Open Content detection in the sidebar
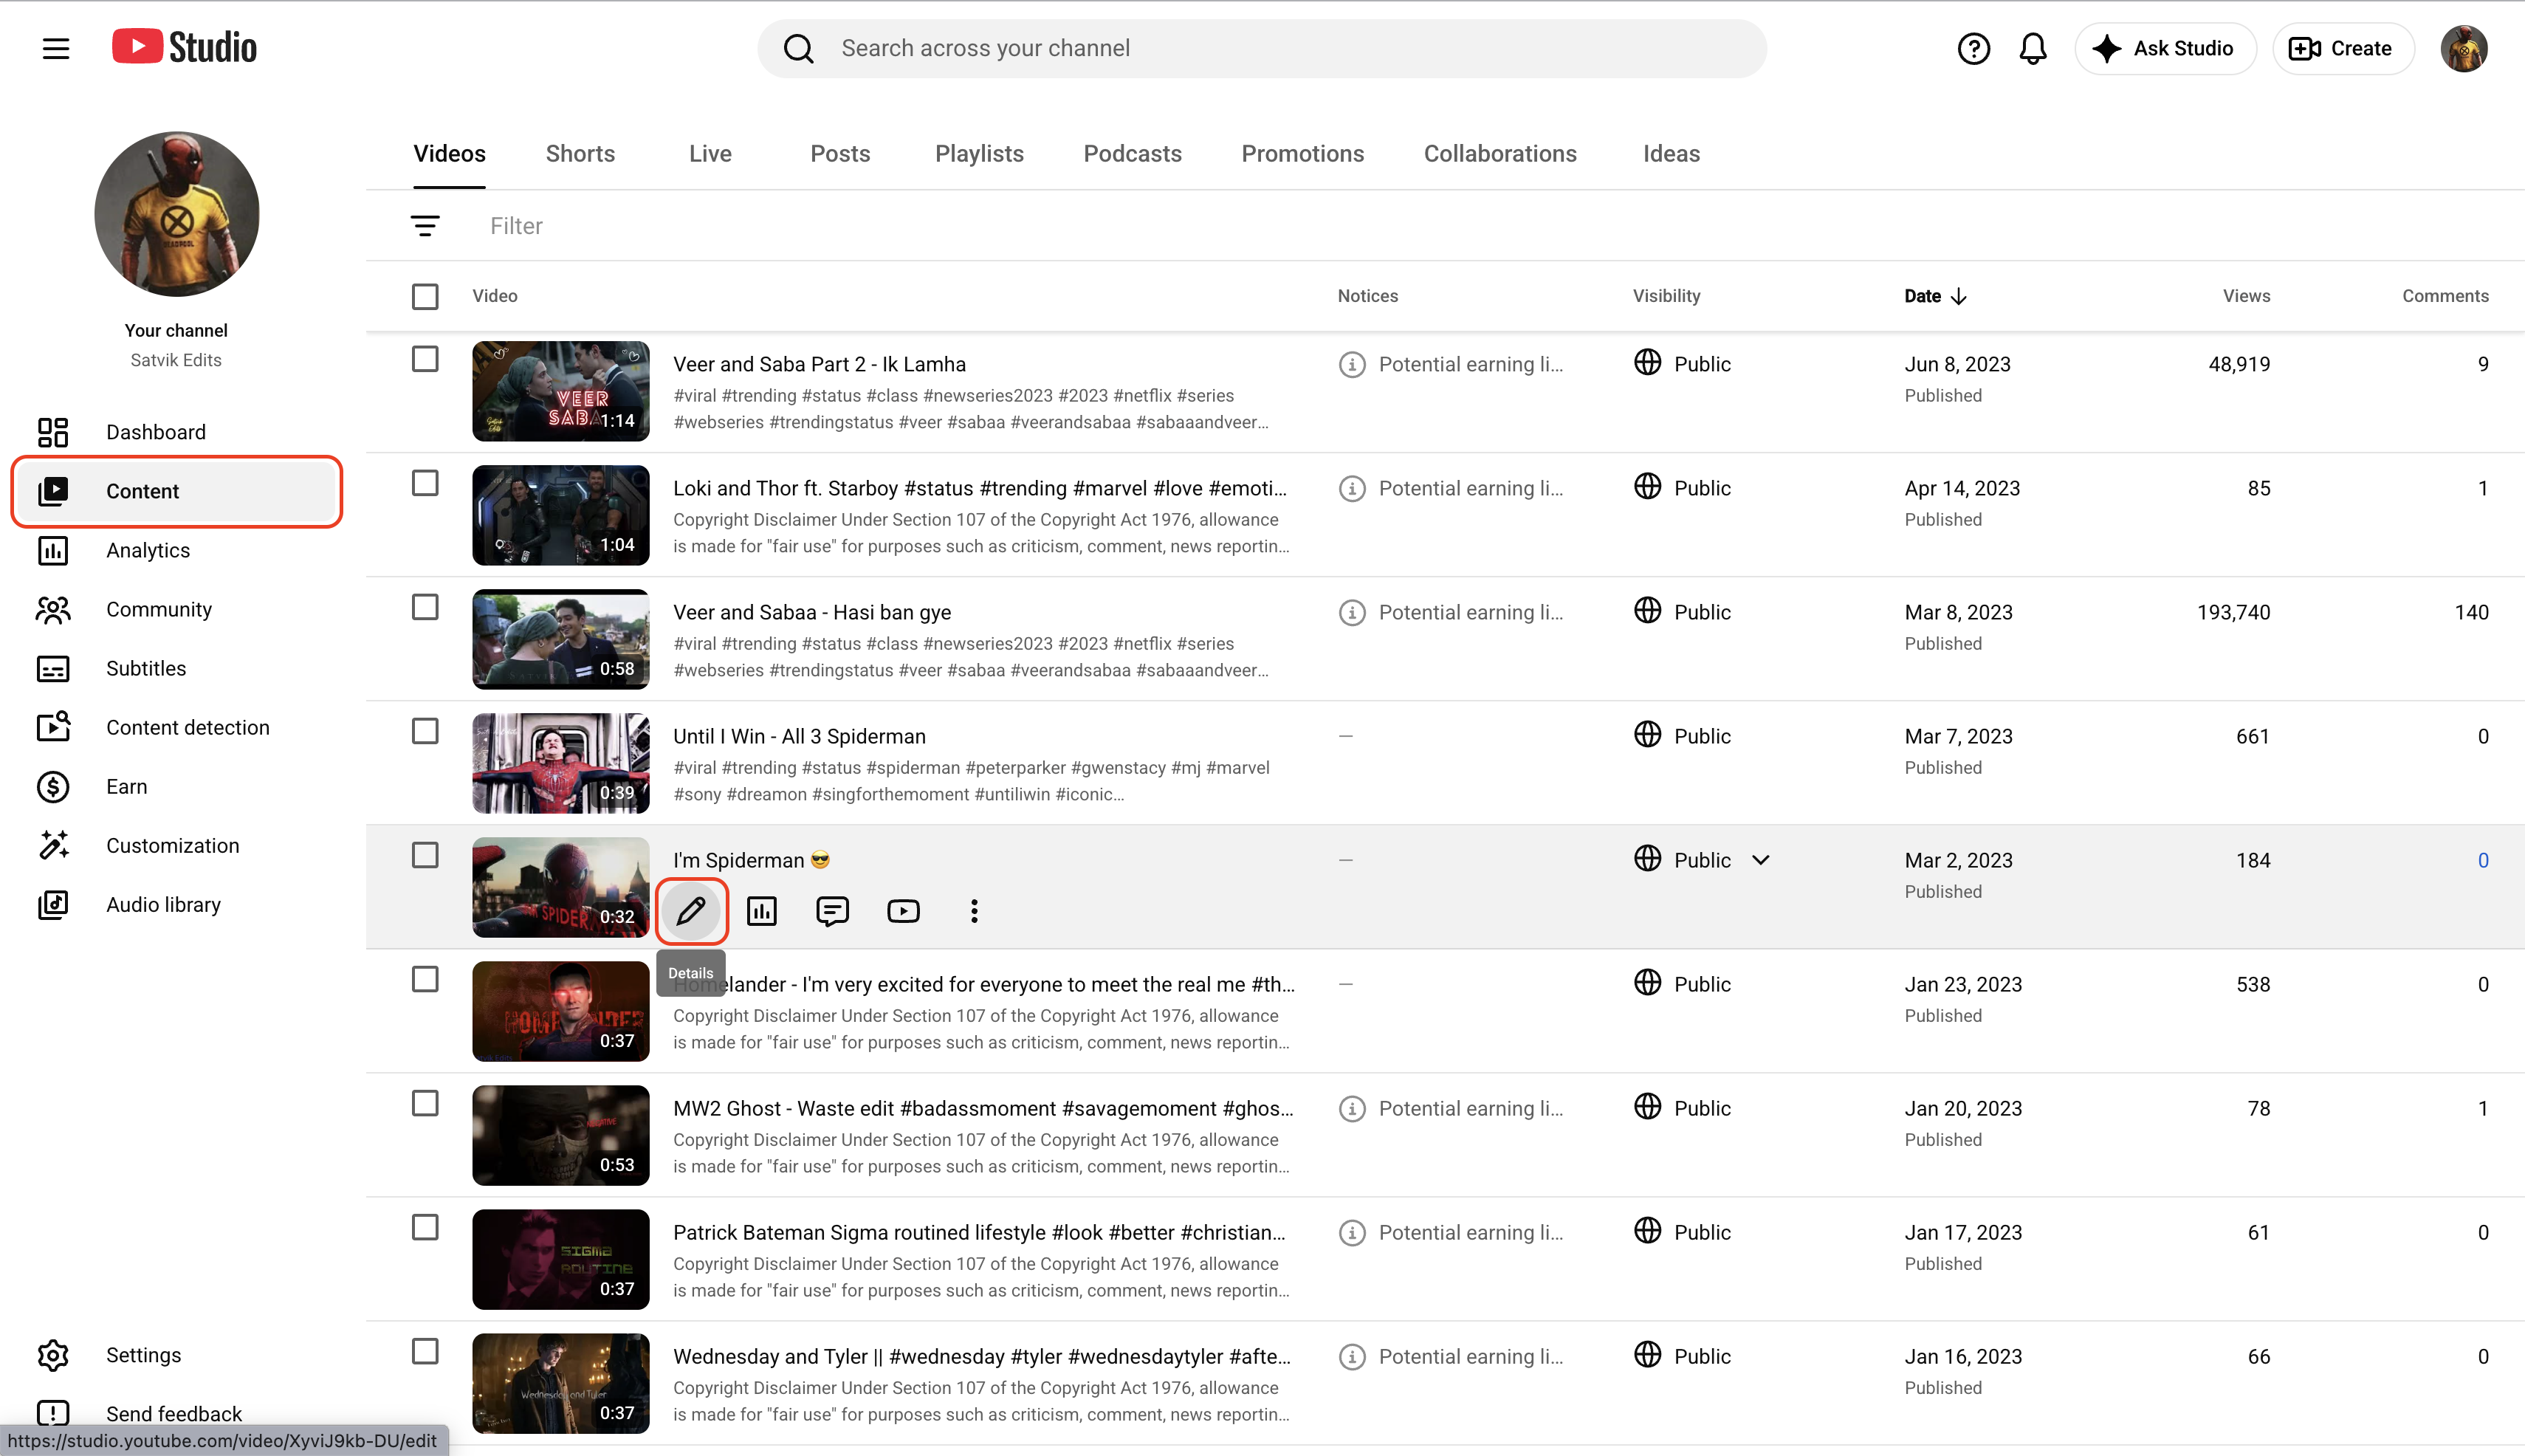Screen dimensions: 2525x1456 coord(176,727)
